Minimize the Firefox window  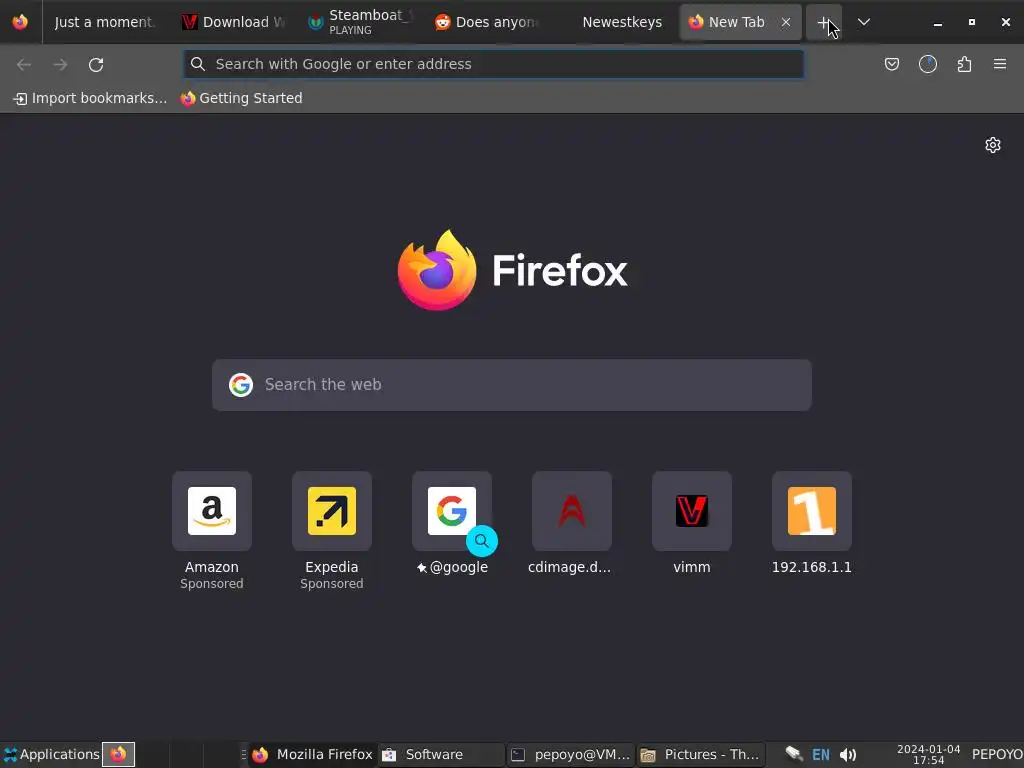pos(938,22)
